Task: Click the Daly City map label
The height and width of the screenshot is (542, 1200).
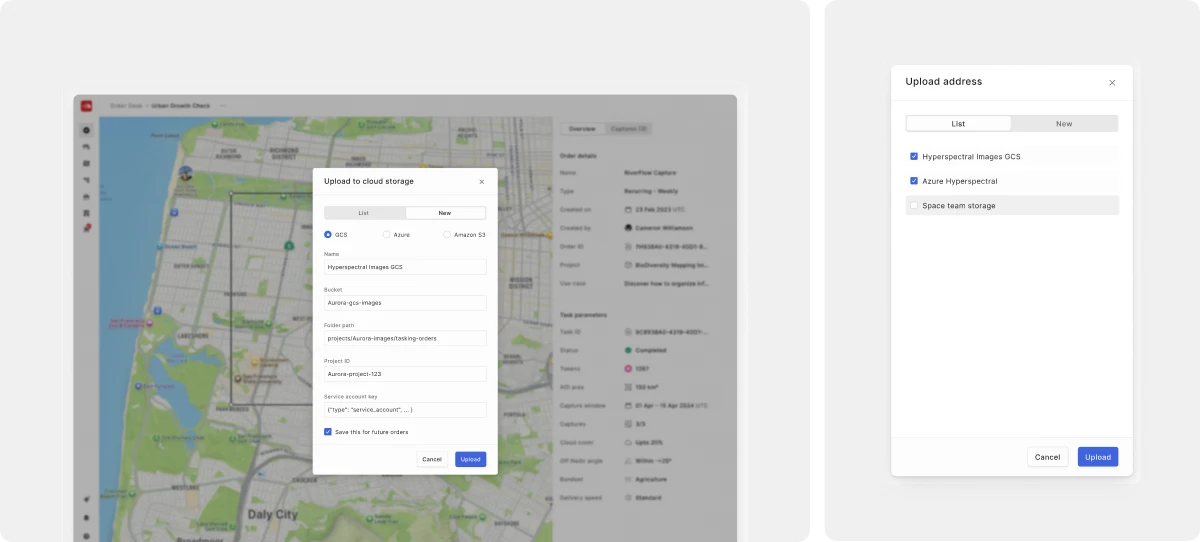Action: pyautogui.click(x=272, y=515)
